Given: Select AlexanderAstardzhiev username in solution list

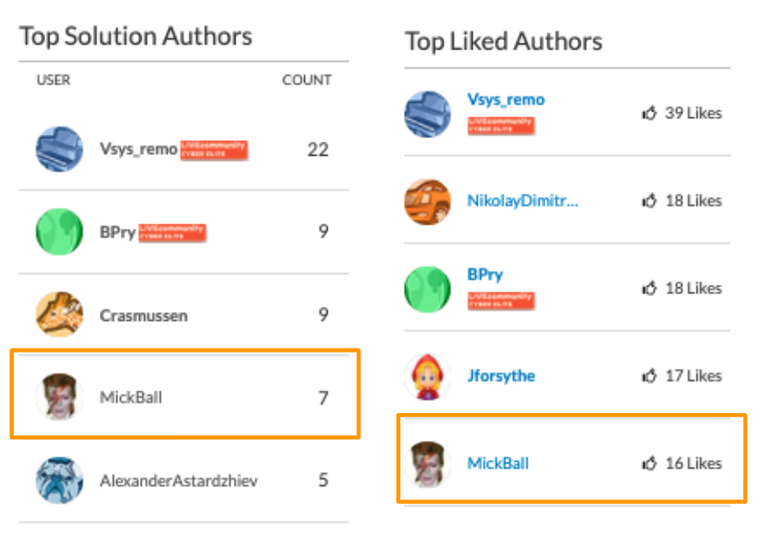Looking at the screenshot, I should pyautogui.click(x=178, y=481).
